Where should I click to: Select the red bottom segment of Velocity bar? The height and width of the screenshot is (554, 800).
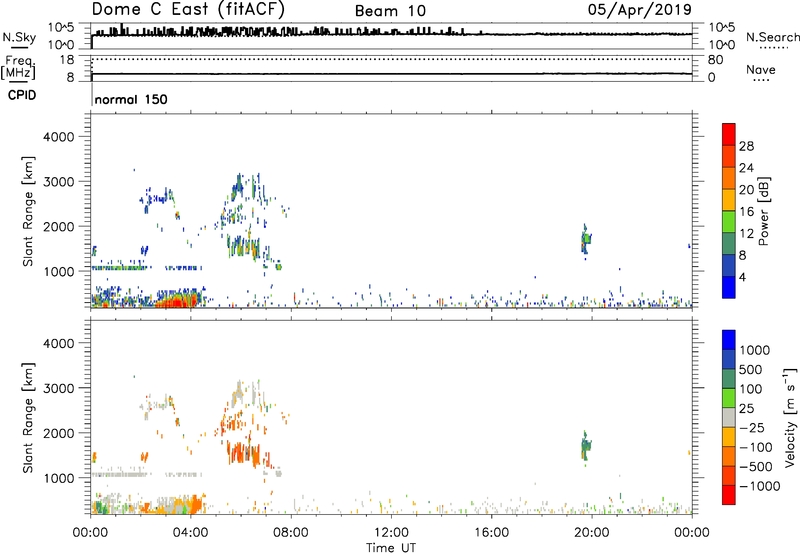coord(729,495)
